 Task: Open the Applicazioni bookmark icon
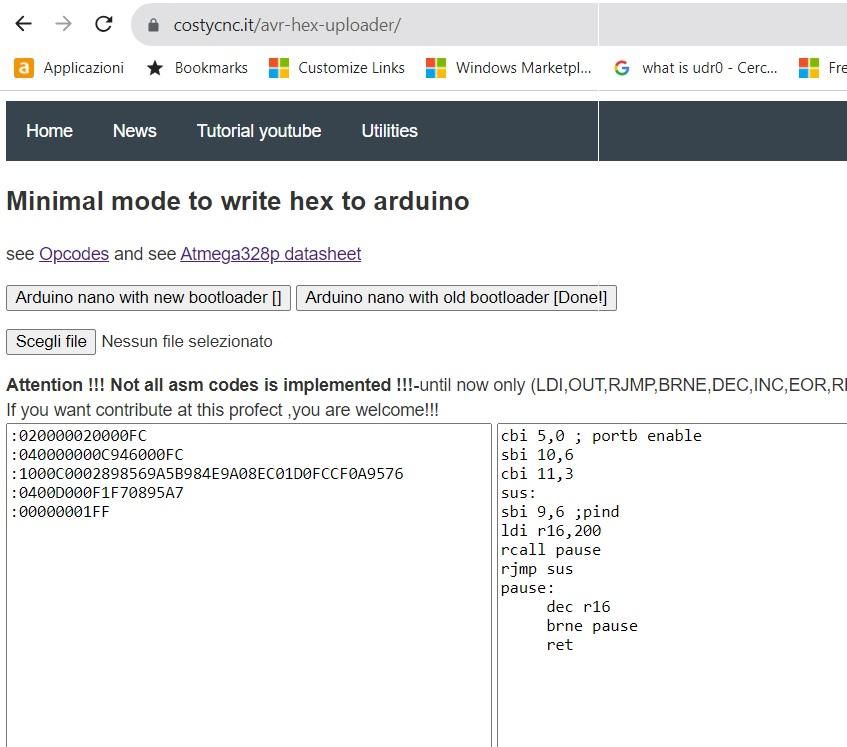point(24,68)
